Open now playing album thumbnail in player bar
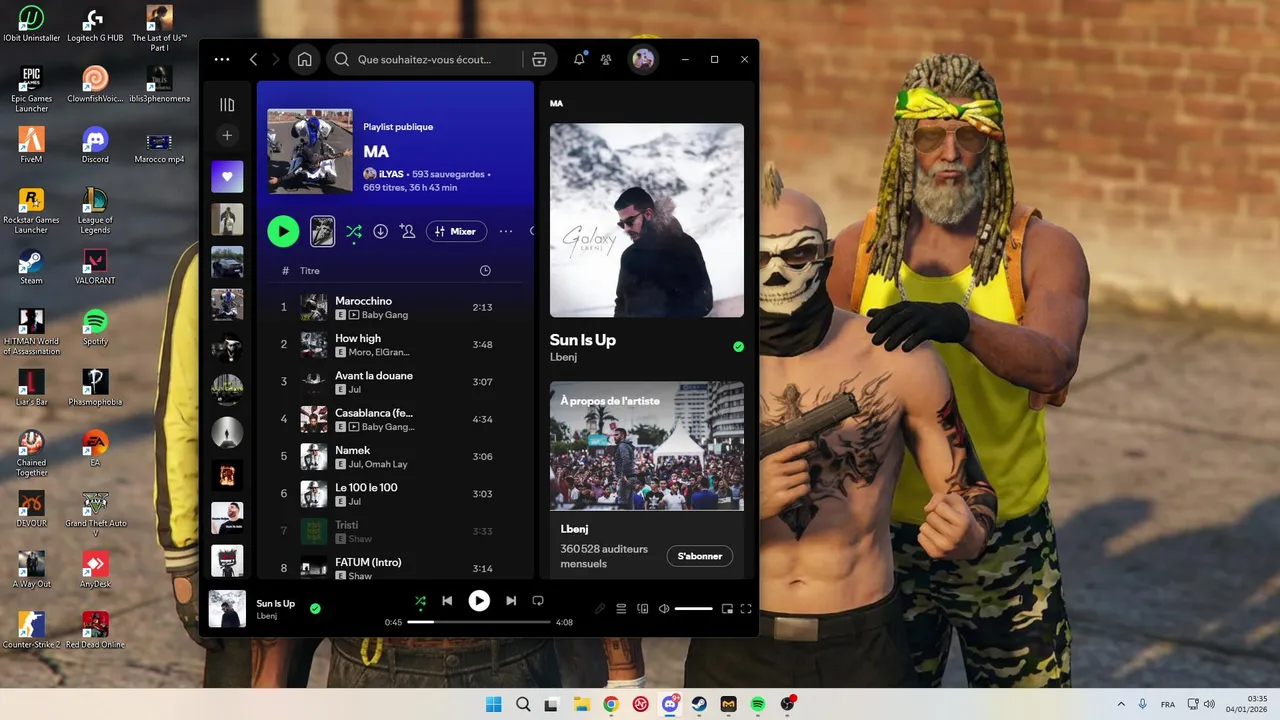The width and height of the screenshot is (1280, 720). pos(227,609)
